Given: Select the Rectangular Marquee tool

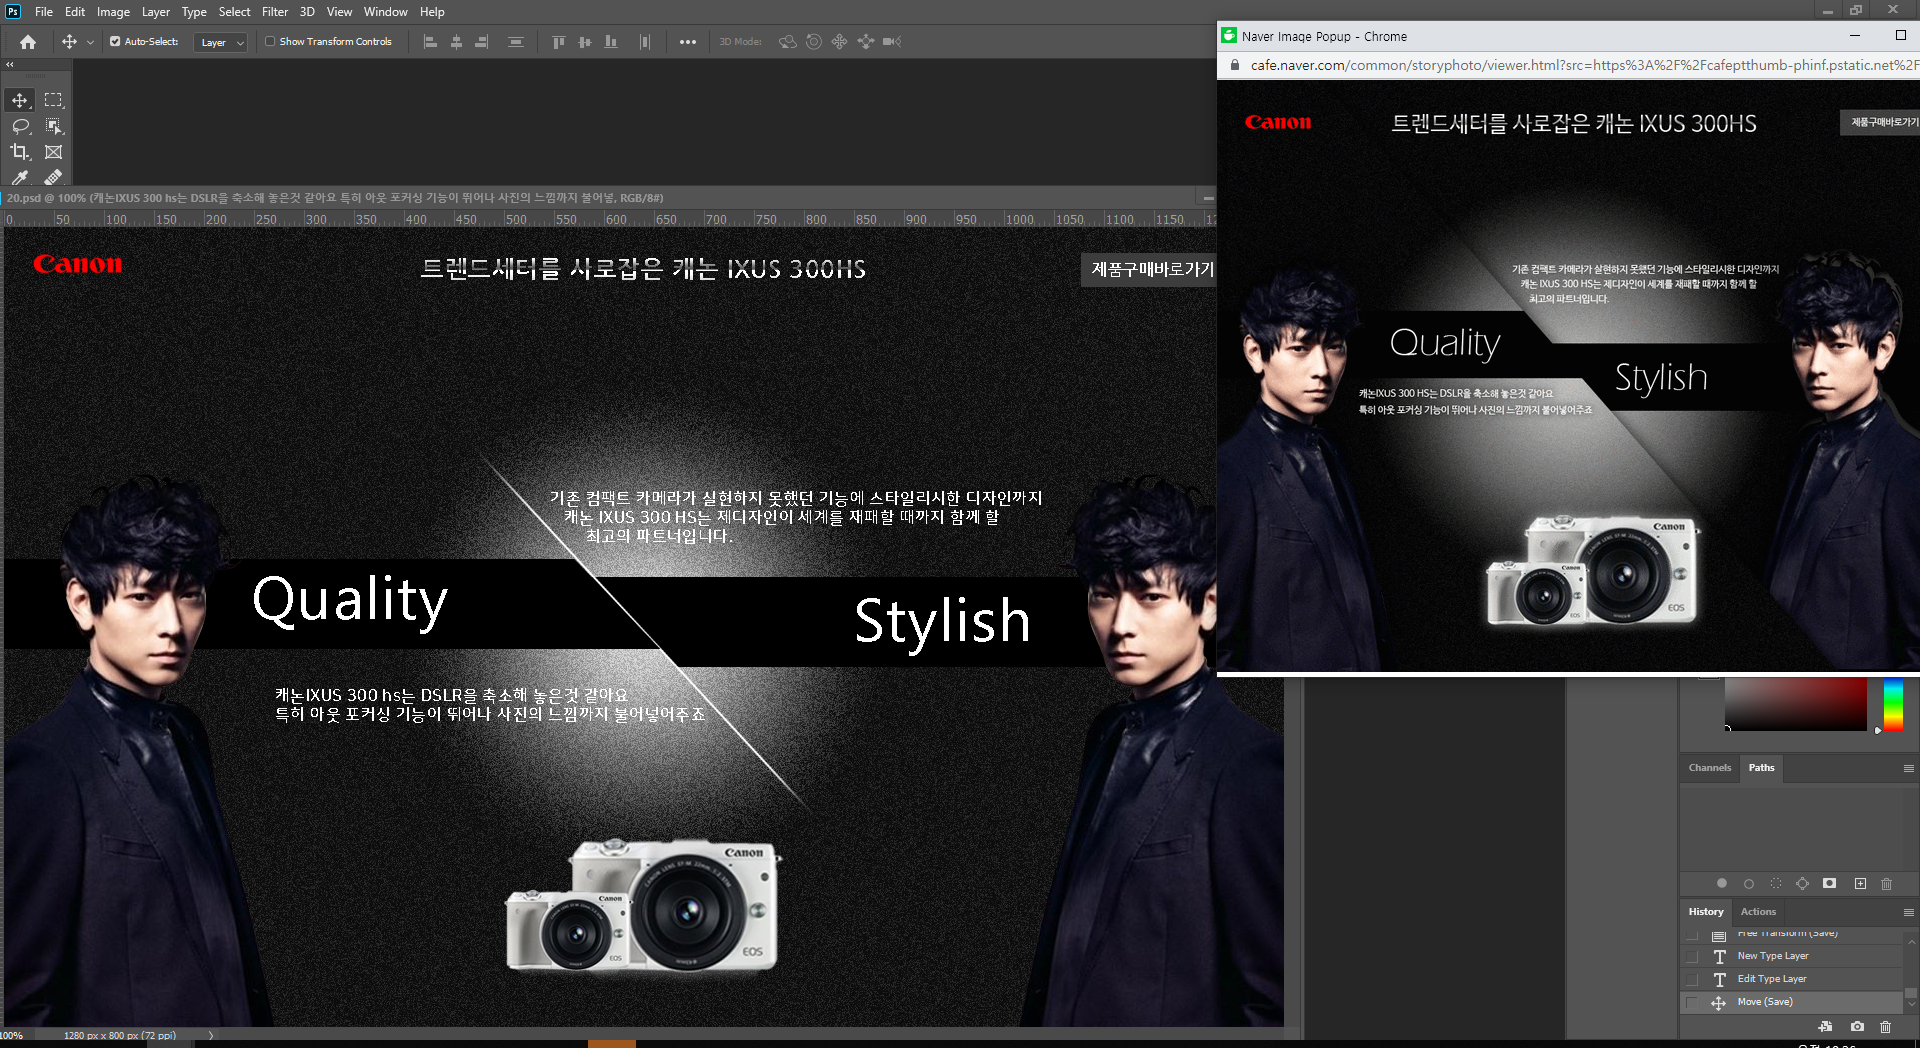Looking at the screenshot, I should [x=54, y=100].
